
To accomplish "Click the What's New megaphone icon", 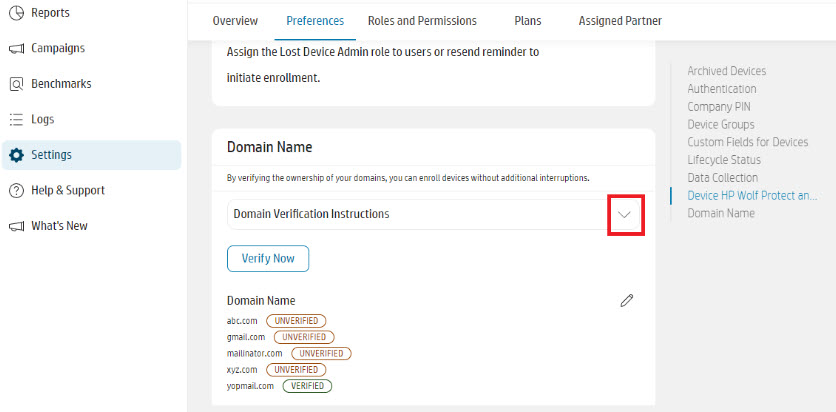I will point(16,226).
